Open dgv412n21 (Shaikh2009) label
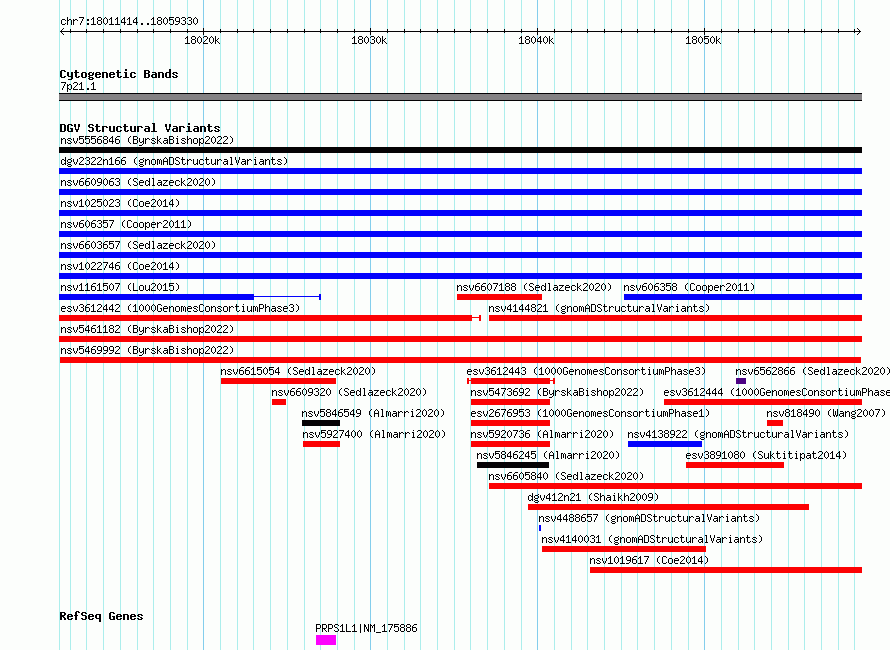 pyautogui.click(x=593, y=497)
